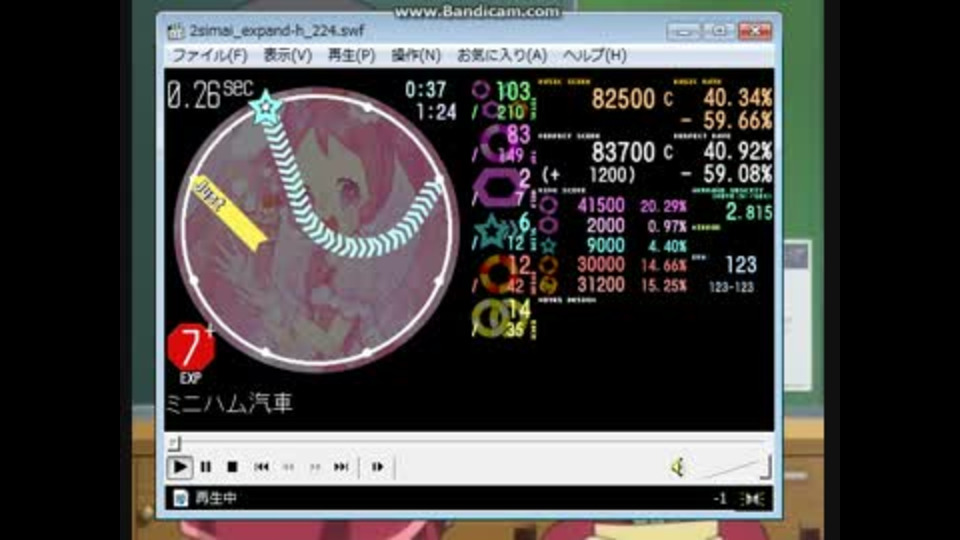This screenshot has width=960, height=540.
Task: Open the ファイル(F) menu
Action: click(x=209, y=56)
